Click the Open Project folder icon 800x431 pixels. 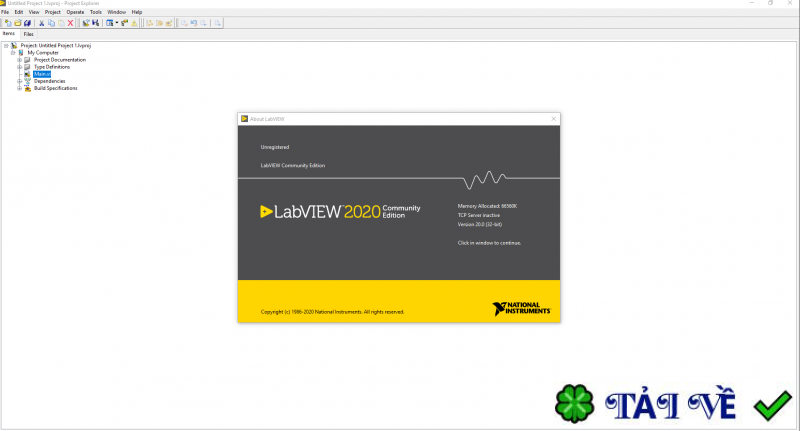(x=18, y=23)
